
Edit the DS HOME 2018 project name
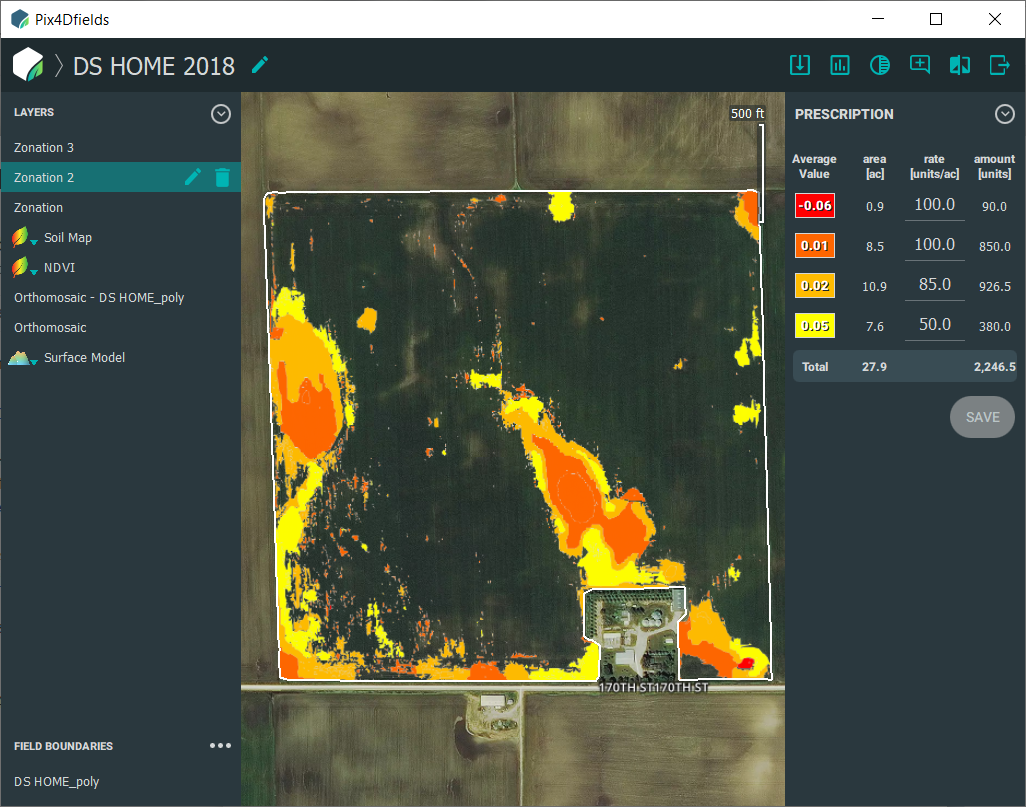coord(260,65)
